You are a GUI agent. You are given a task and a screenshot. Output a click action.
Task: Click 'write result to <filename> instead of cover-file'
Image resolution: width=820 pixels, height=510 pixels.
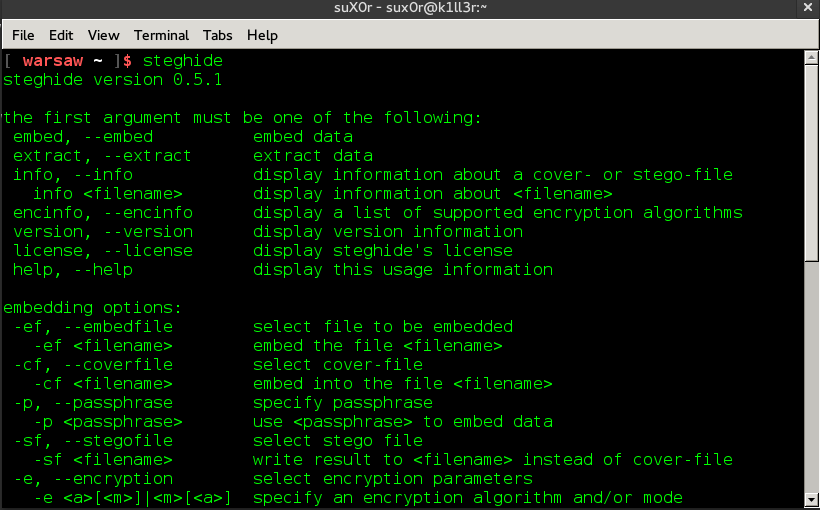pos(493,460)
